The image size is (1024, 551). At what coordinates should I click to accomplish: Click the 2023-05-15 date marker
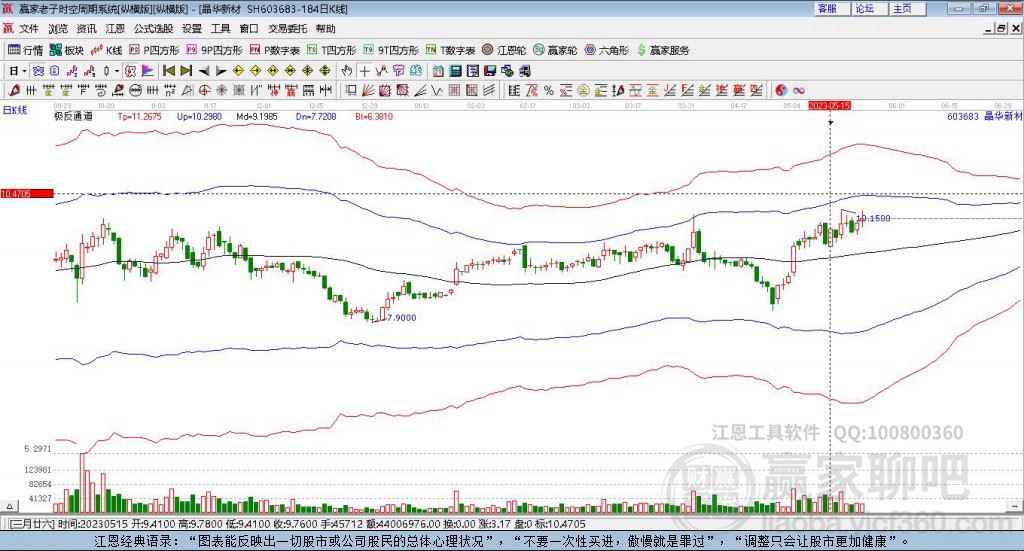pos(829,105)
